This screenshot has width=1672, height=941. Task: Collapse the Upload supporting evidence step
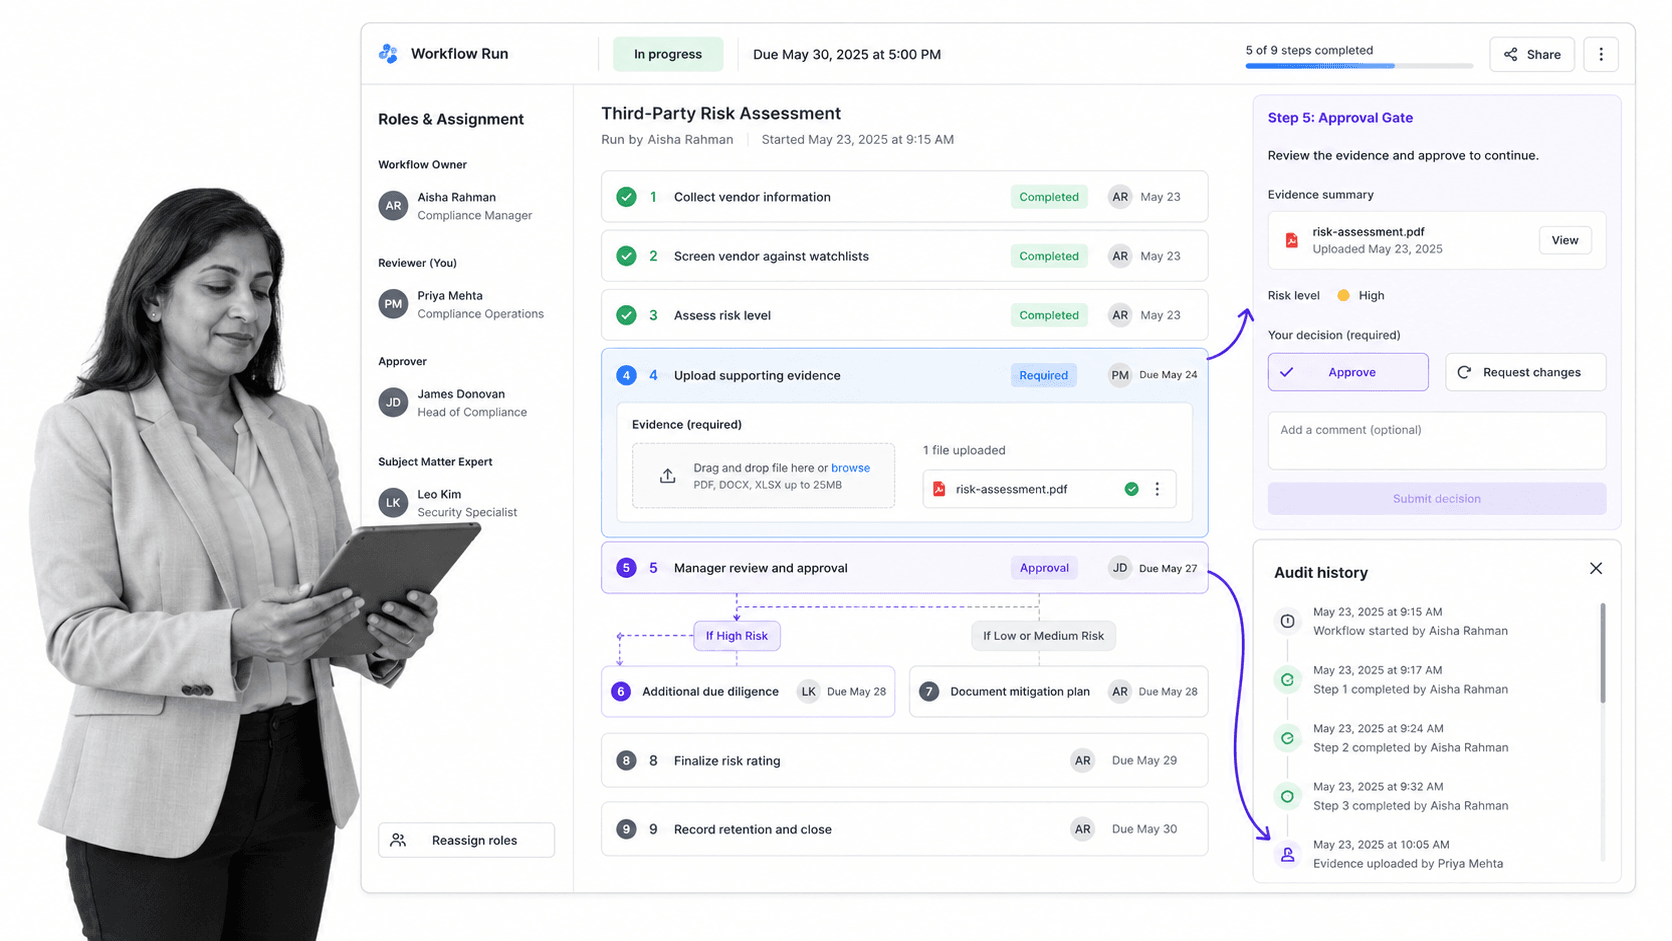[904, 375]
